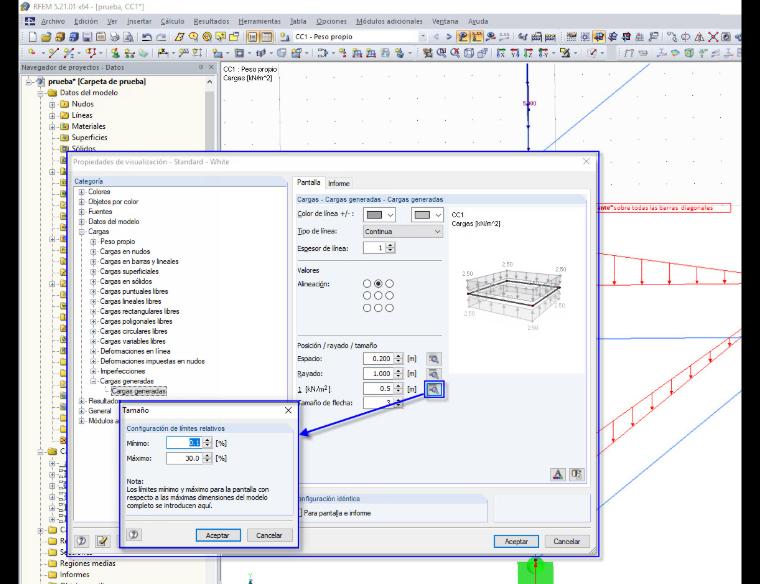This screenshot has width=760, height=584.
Task: Open size limits button beside kN/m² field
Action: [434, 389]
